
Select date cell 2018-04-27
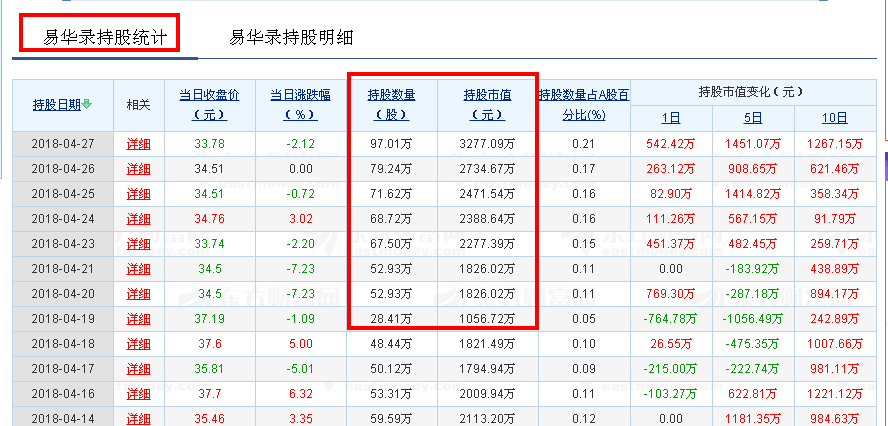coord(63,144)
